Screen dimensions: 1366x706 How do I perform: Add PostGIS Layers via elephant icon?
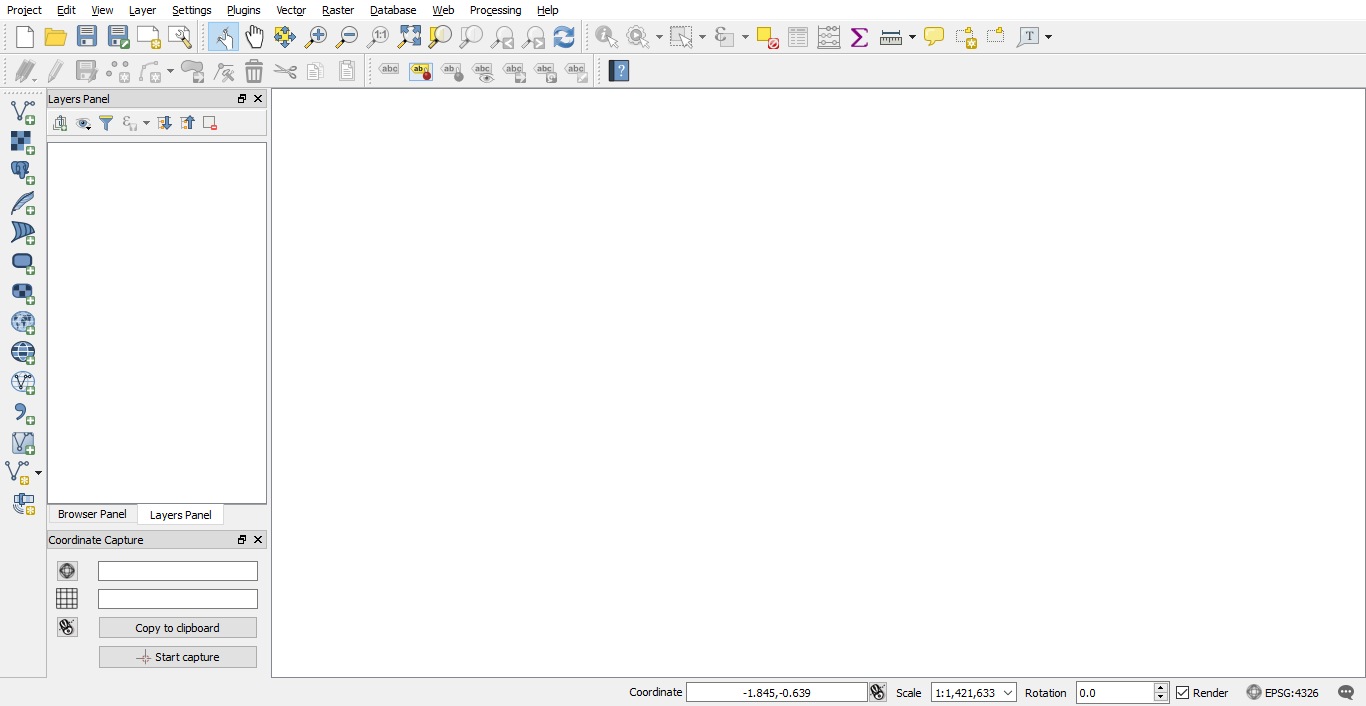coord(23,172)
